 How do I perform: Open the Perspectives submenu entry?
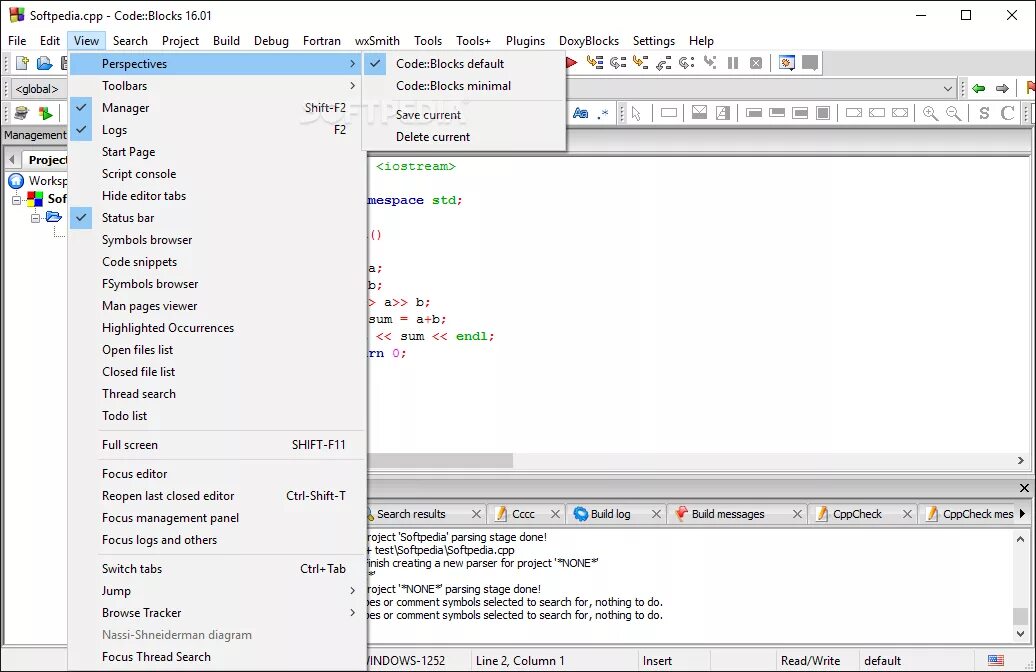pos(217,63)
